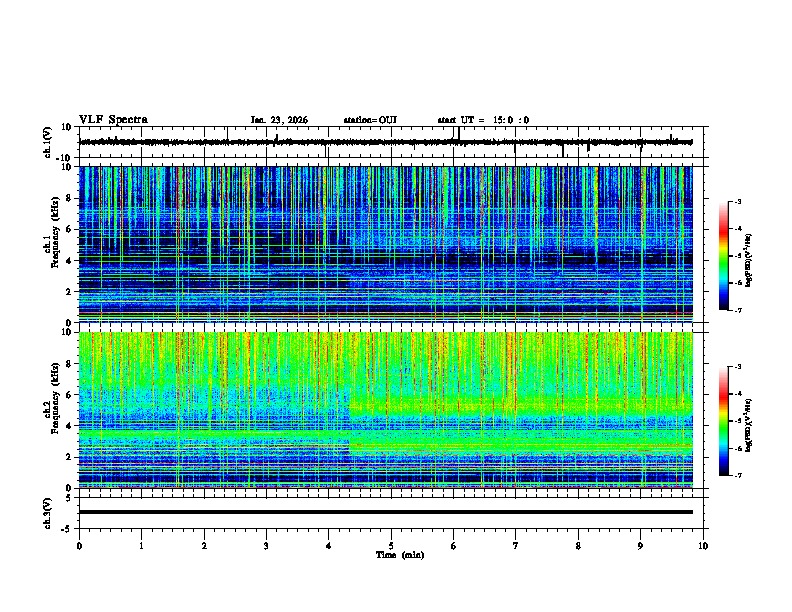Click time axis tick label "5"
The width and height of the screenshot is (792, 612).
coord(391,546)
